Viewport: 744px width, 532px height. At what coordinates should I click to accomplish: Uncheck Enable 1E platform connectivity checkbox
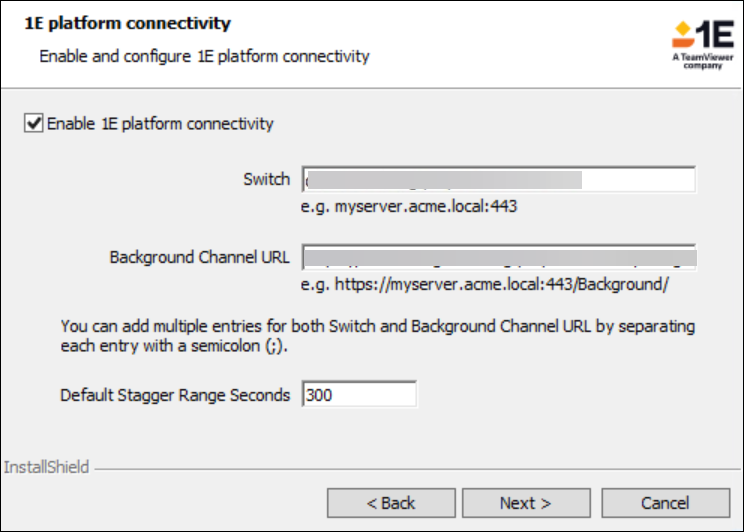[35, 124]
